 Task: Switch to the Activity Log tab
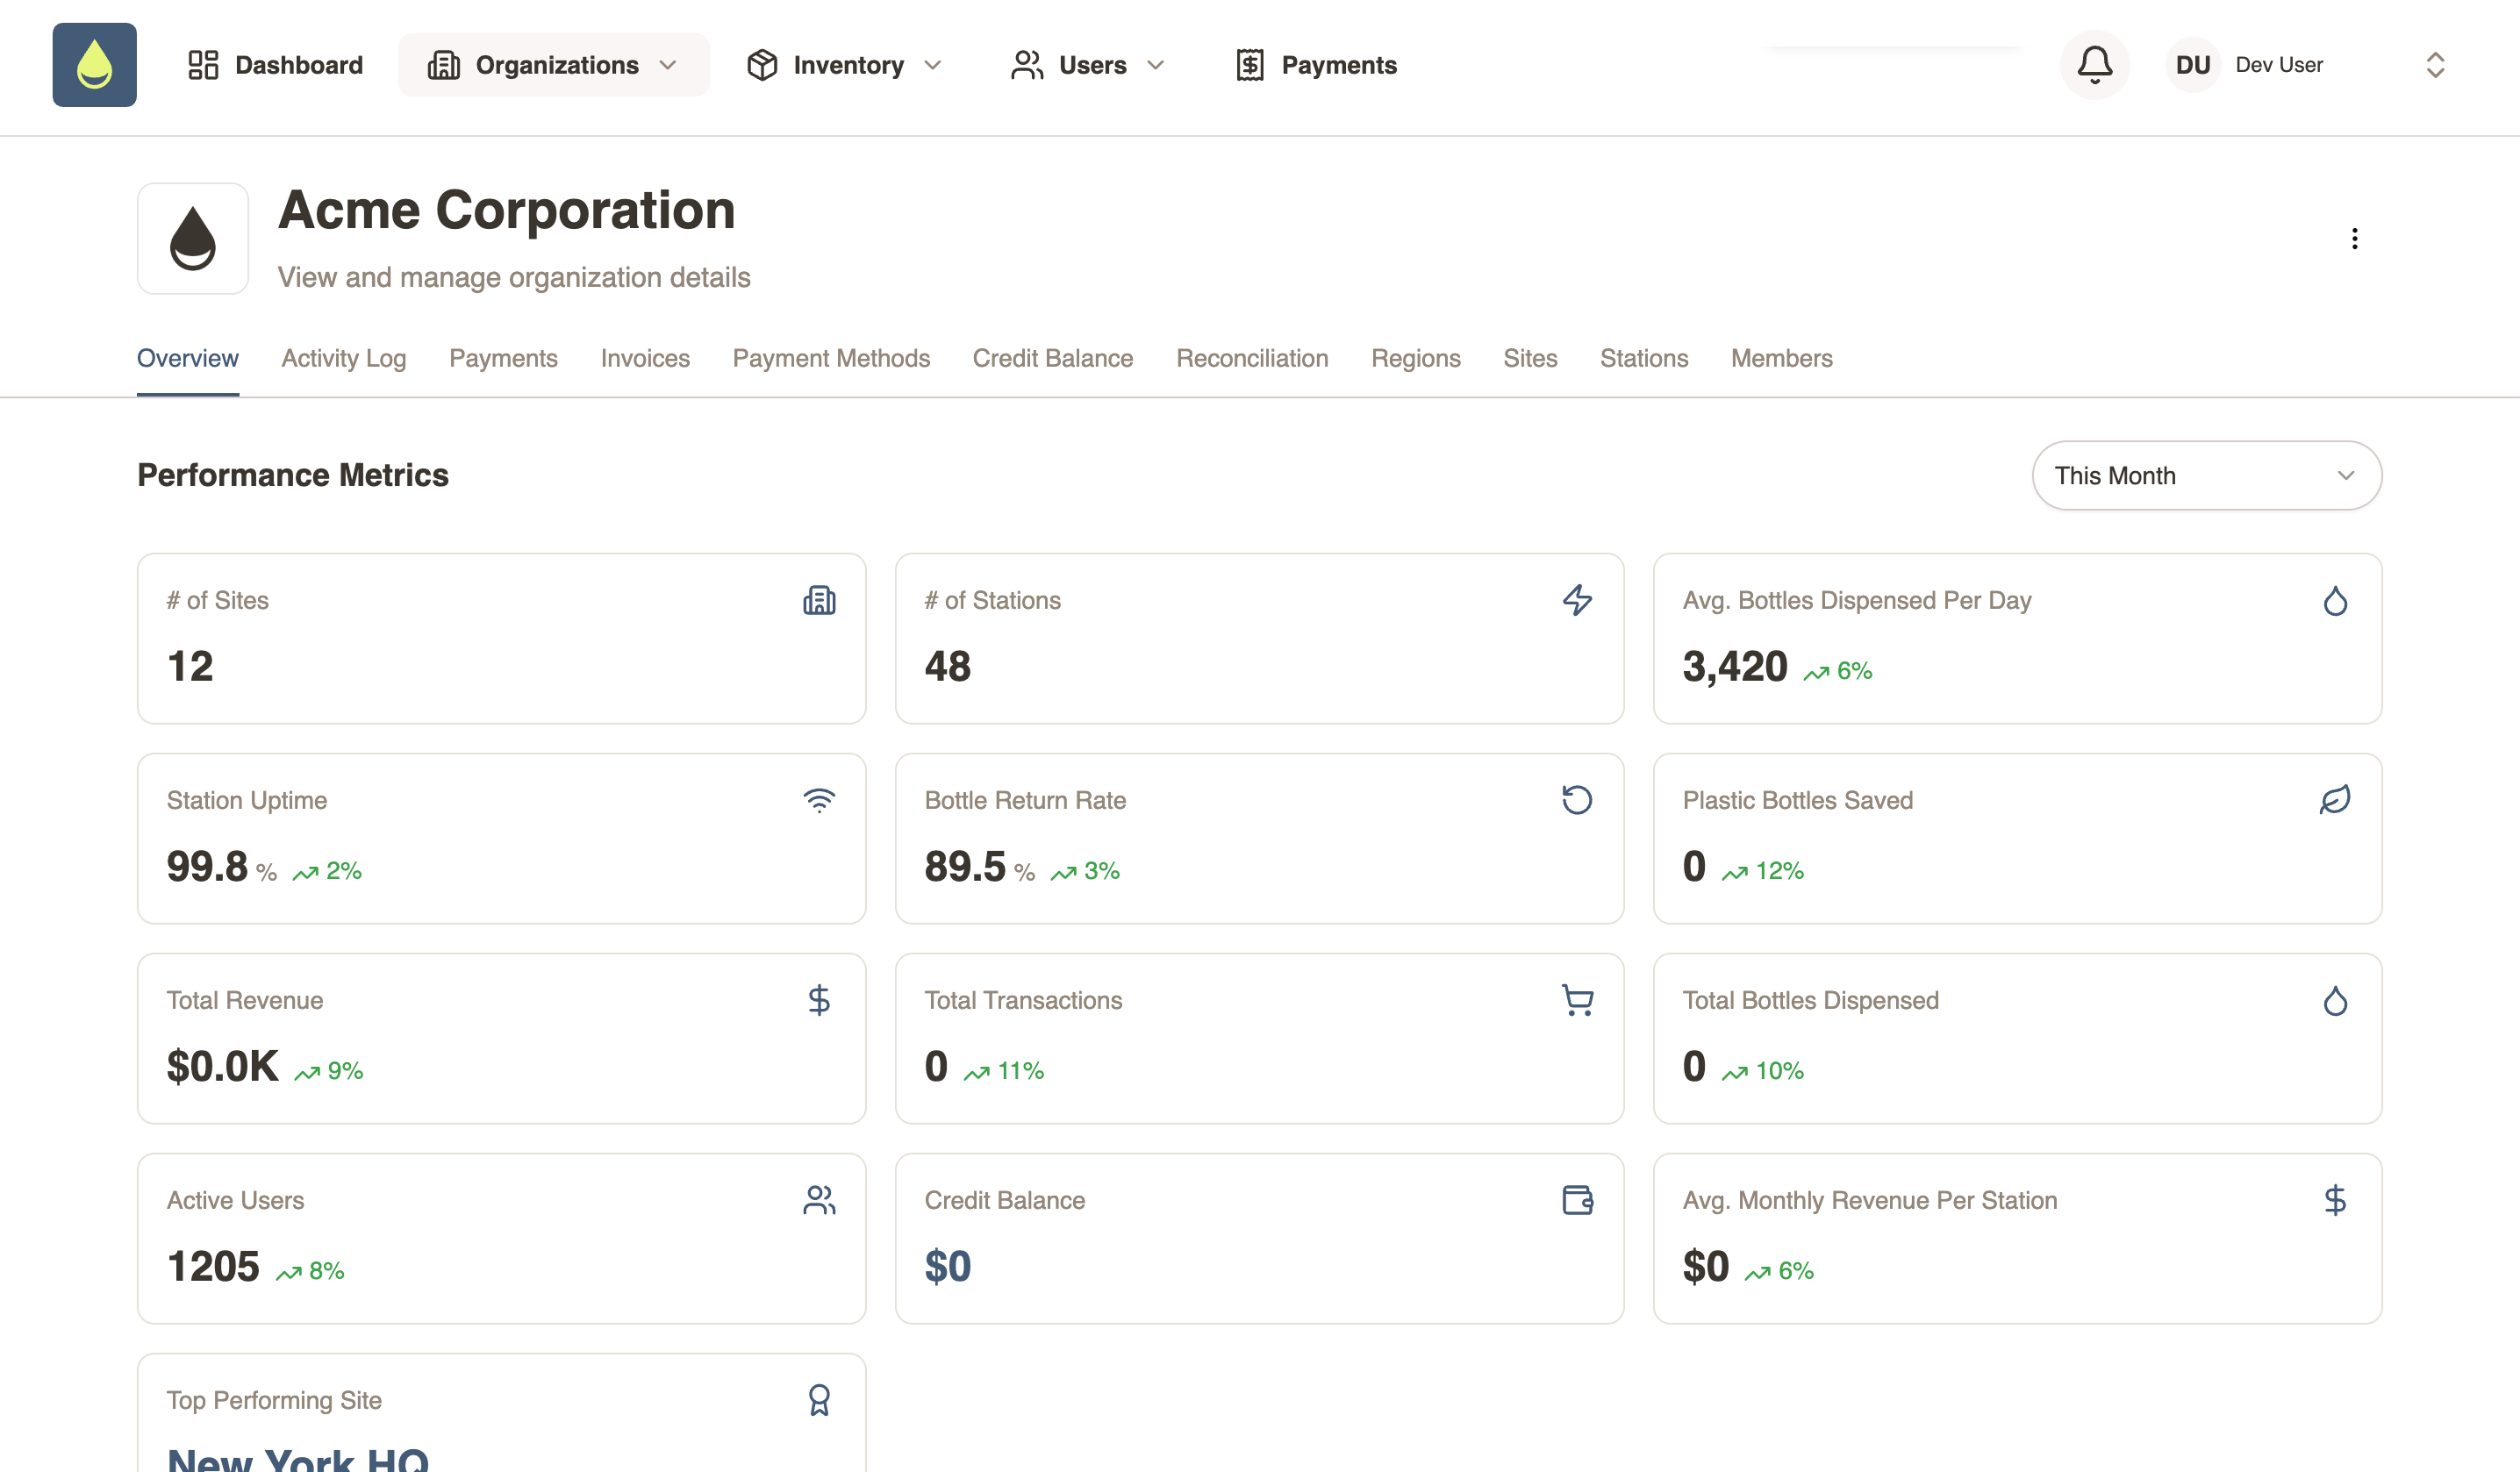coord(344,358)
